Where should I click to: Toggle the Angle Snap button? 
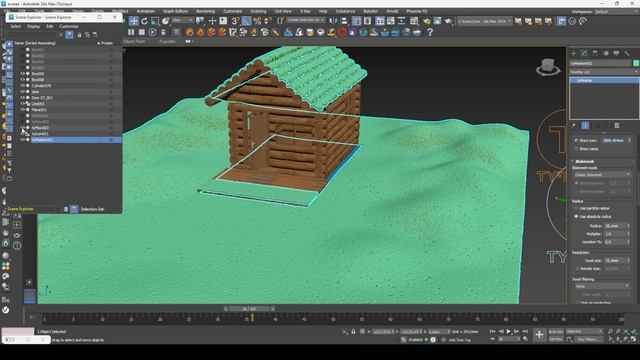tap(246, 21)
